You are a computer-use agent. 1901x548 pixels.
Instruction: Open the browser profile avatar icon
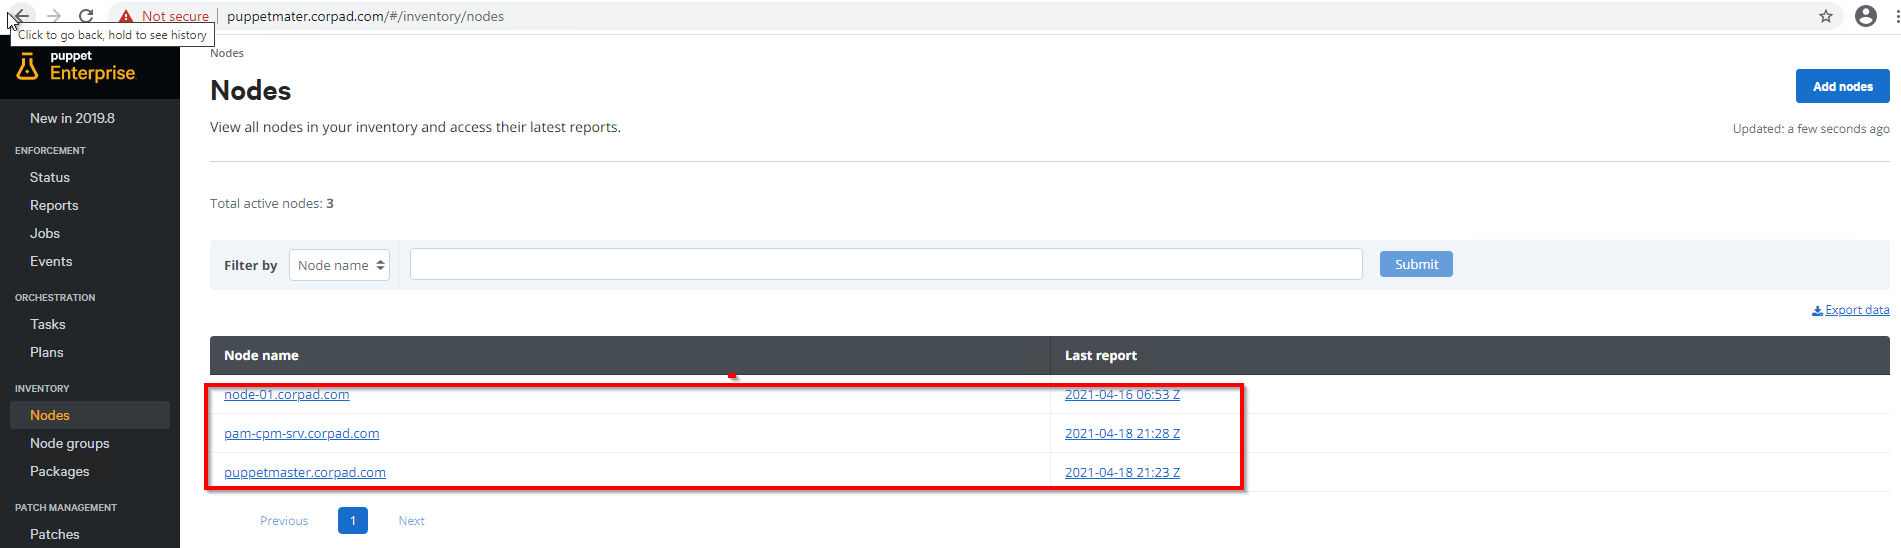point(1865,16)
